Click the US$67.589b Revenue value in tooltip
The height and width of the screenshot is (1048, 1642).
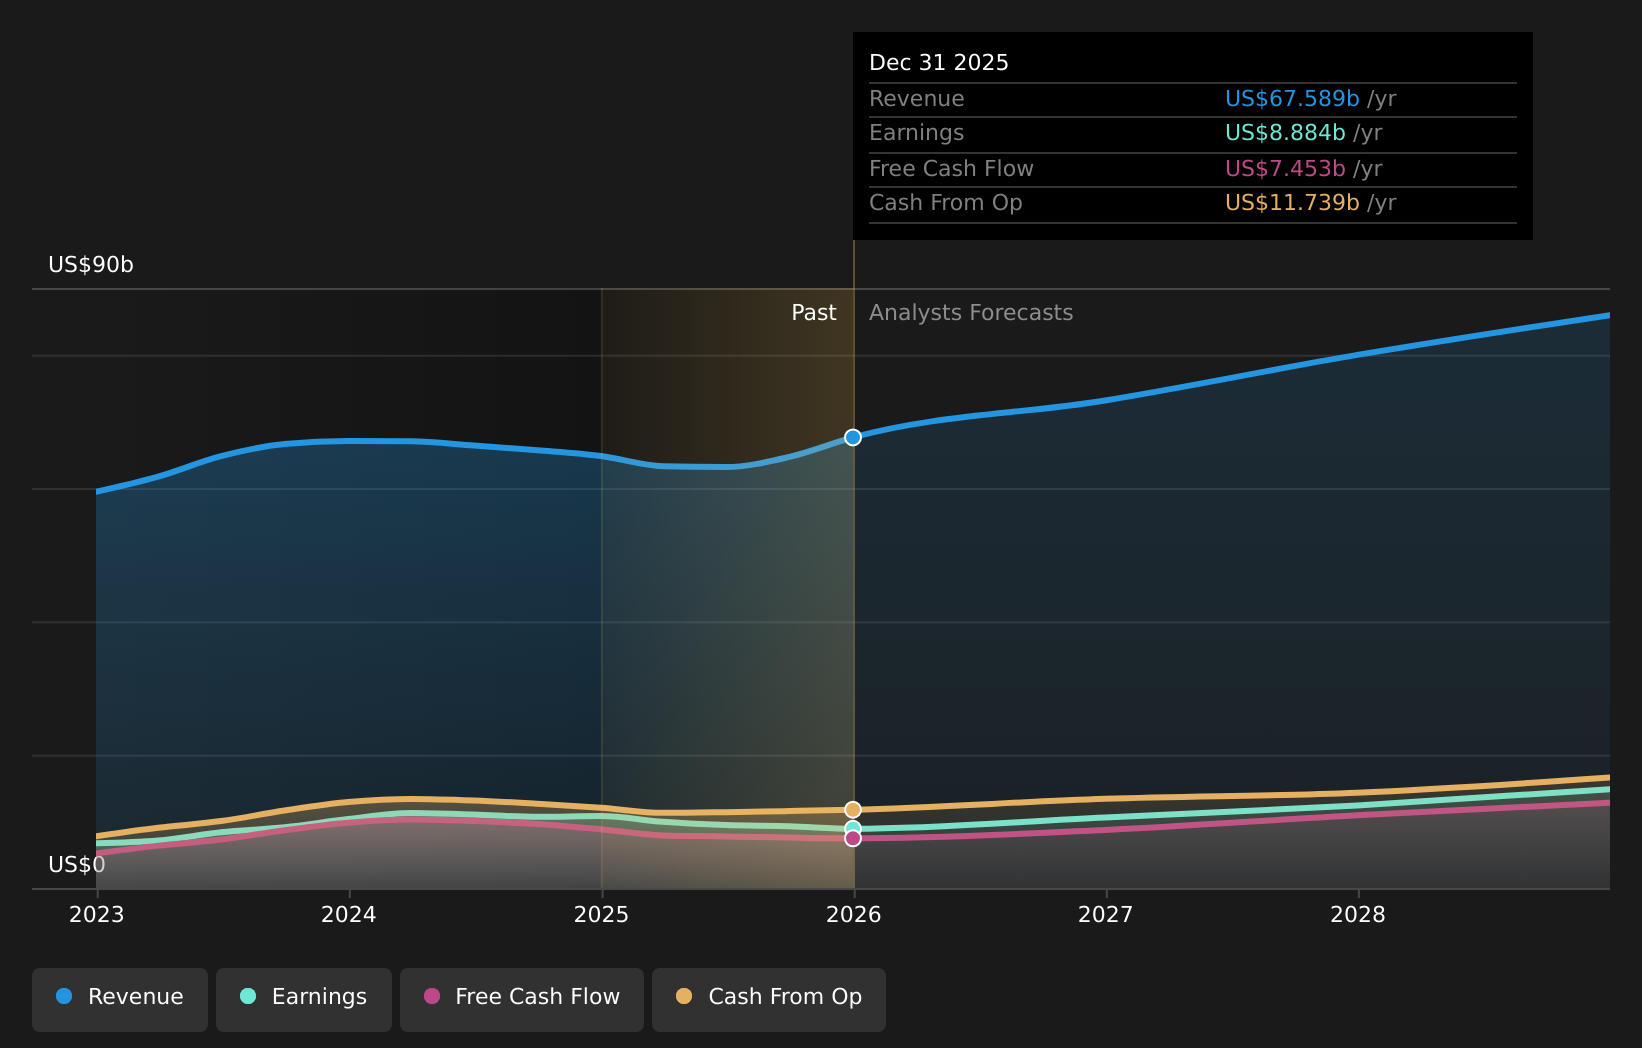(1291, 99)
